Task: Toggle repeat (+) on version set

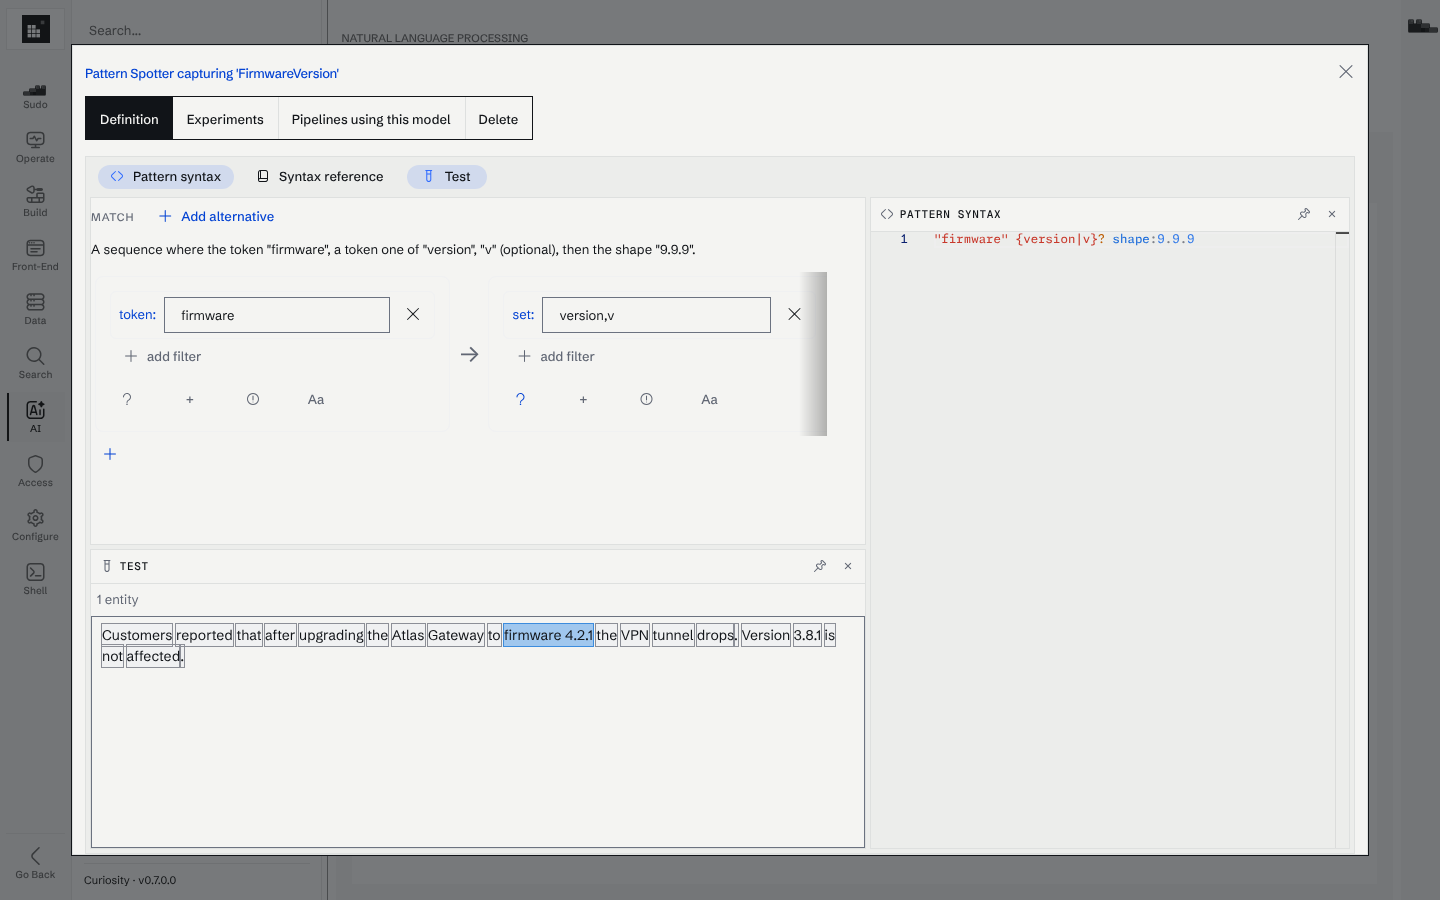Action: pyautogui.click(x=583, y=399)
